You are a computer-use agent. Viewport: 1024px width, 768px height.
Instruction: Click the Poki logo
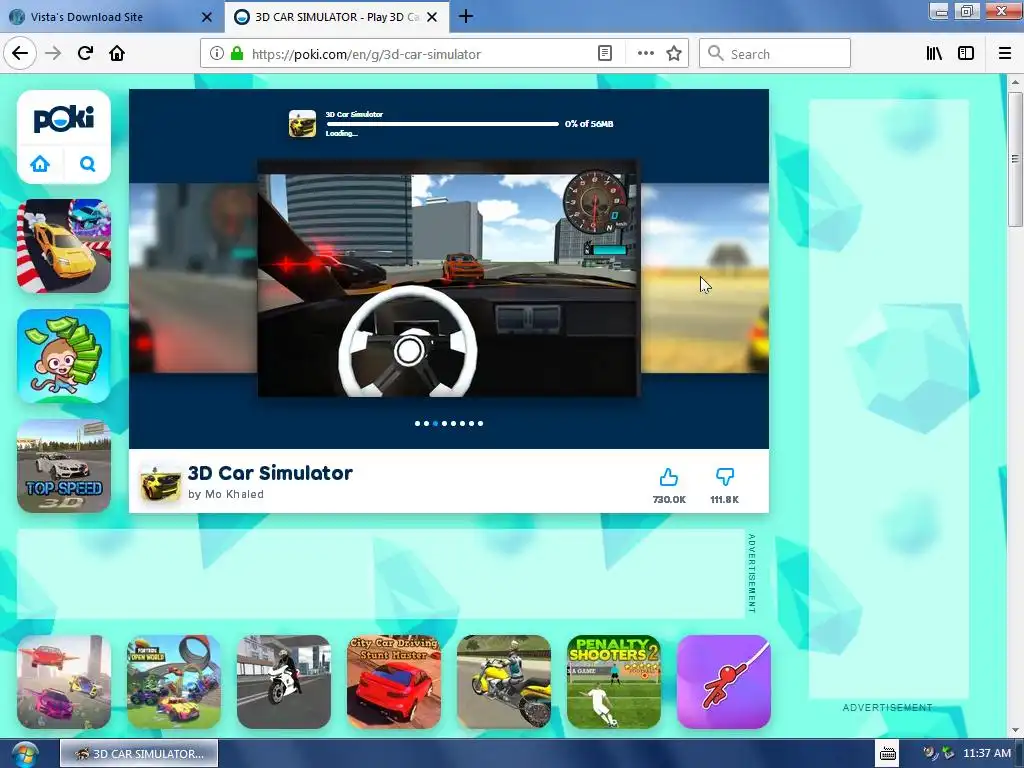pos(63,119)
